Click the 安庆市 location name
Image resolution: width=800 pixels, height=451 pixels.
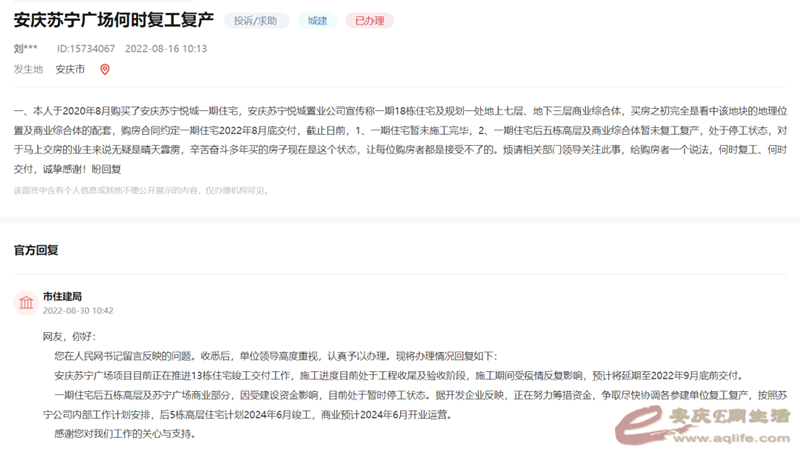[x=70, y=69]
